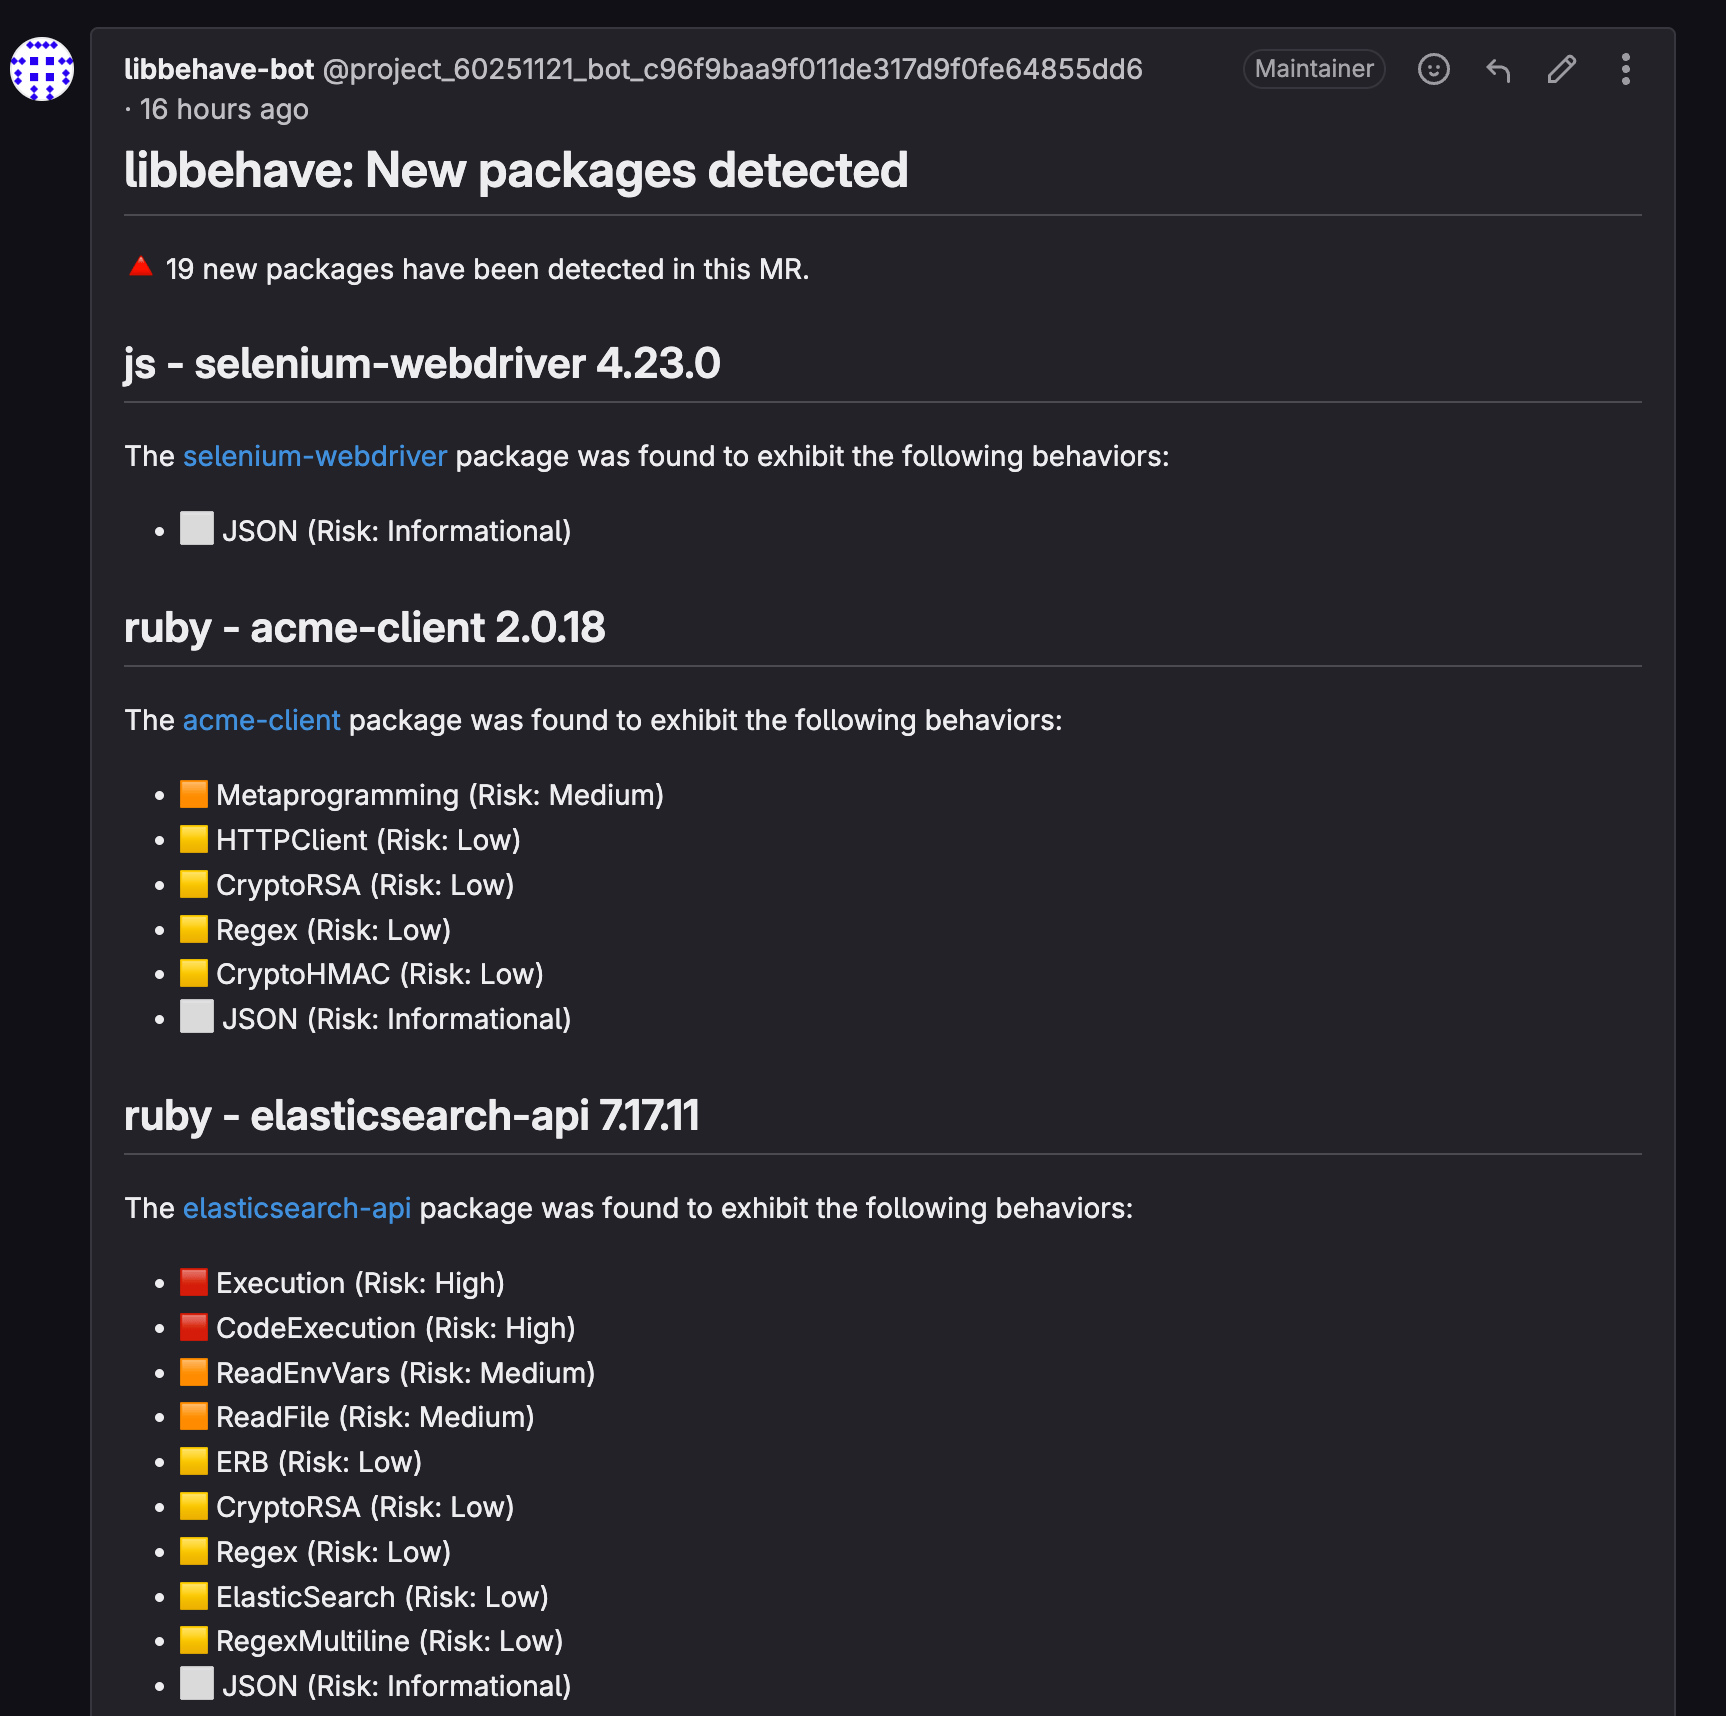Click the red warning triangle icon
Screen dimensions: 1726x1716
click(141, 267)
